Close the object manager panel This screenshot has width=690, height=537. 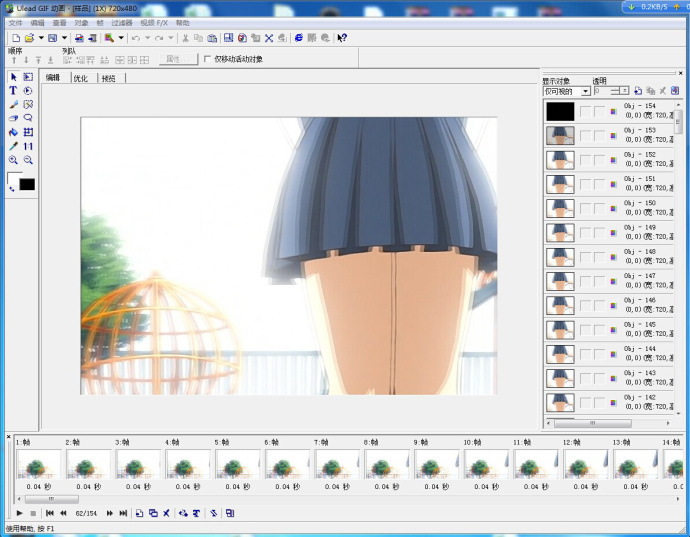(680, 73)
